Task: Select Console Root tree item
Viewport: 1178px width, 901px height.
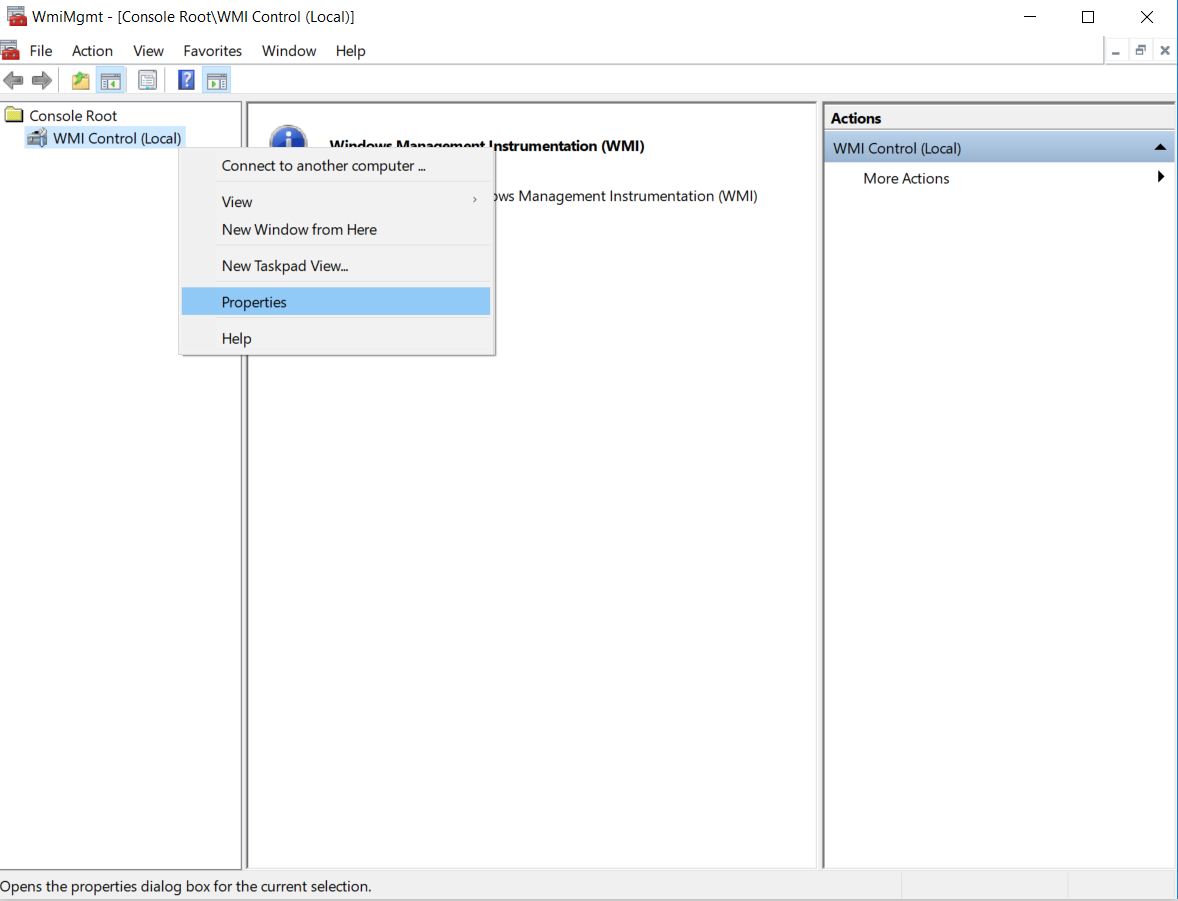Action: pyautogui.click(x=73, y=116)
